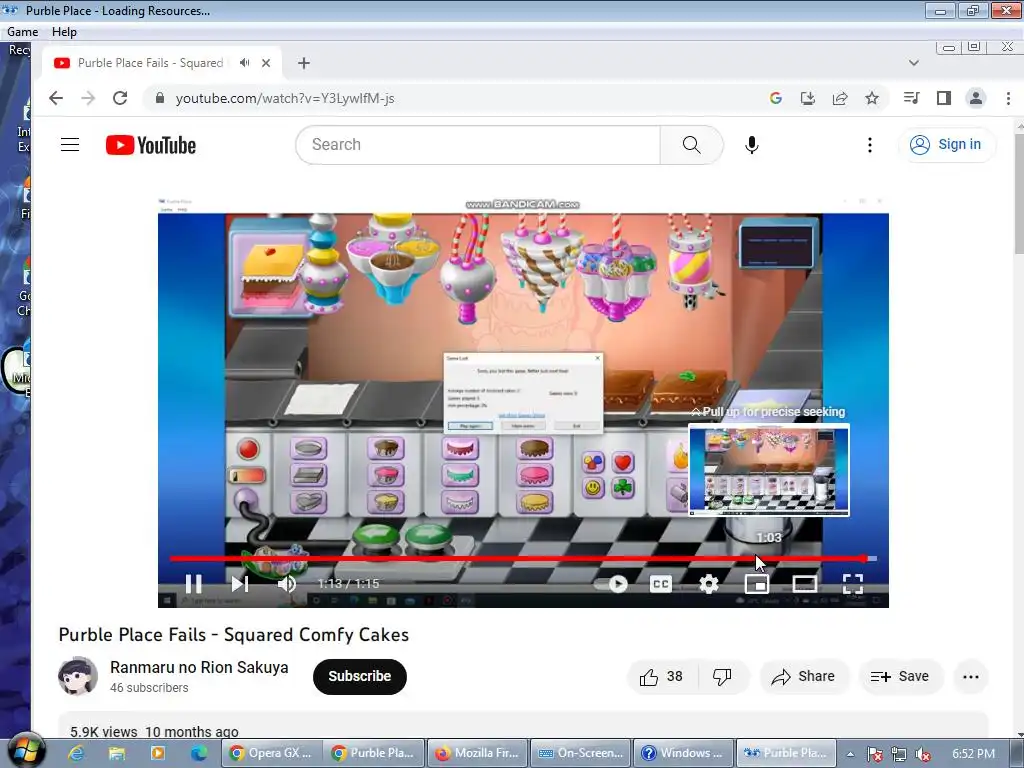Open the Windows Start orb
This screenshot has width=1024, height=768.
click(27, 750)
